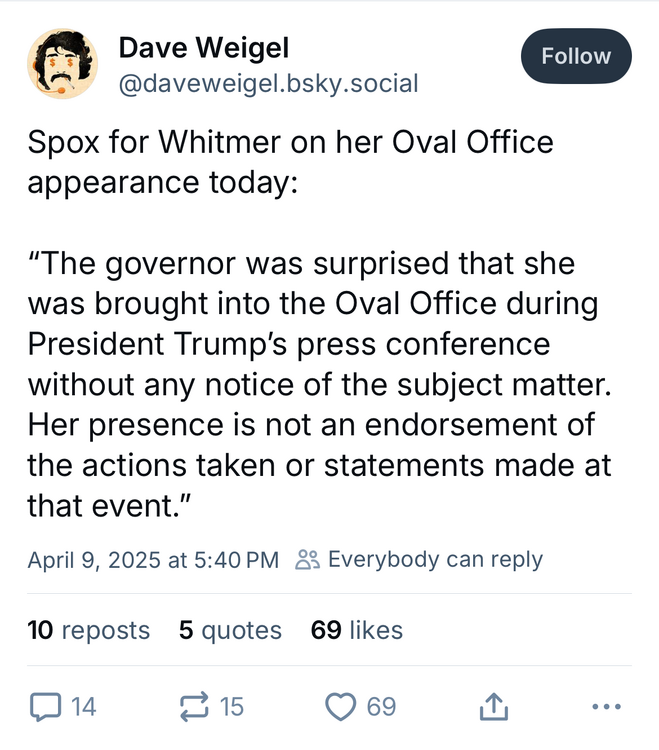Click the number 69 beside the heart

coord(381,707)
